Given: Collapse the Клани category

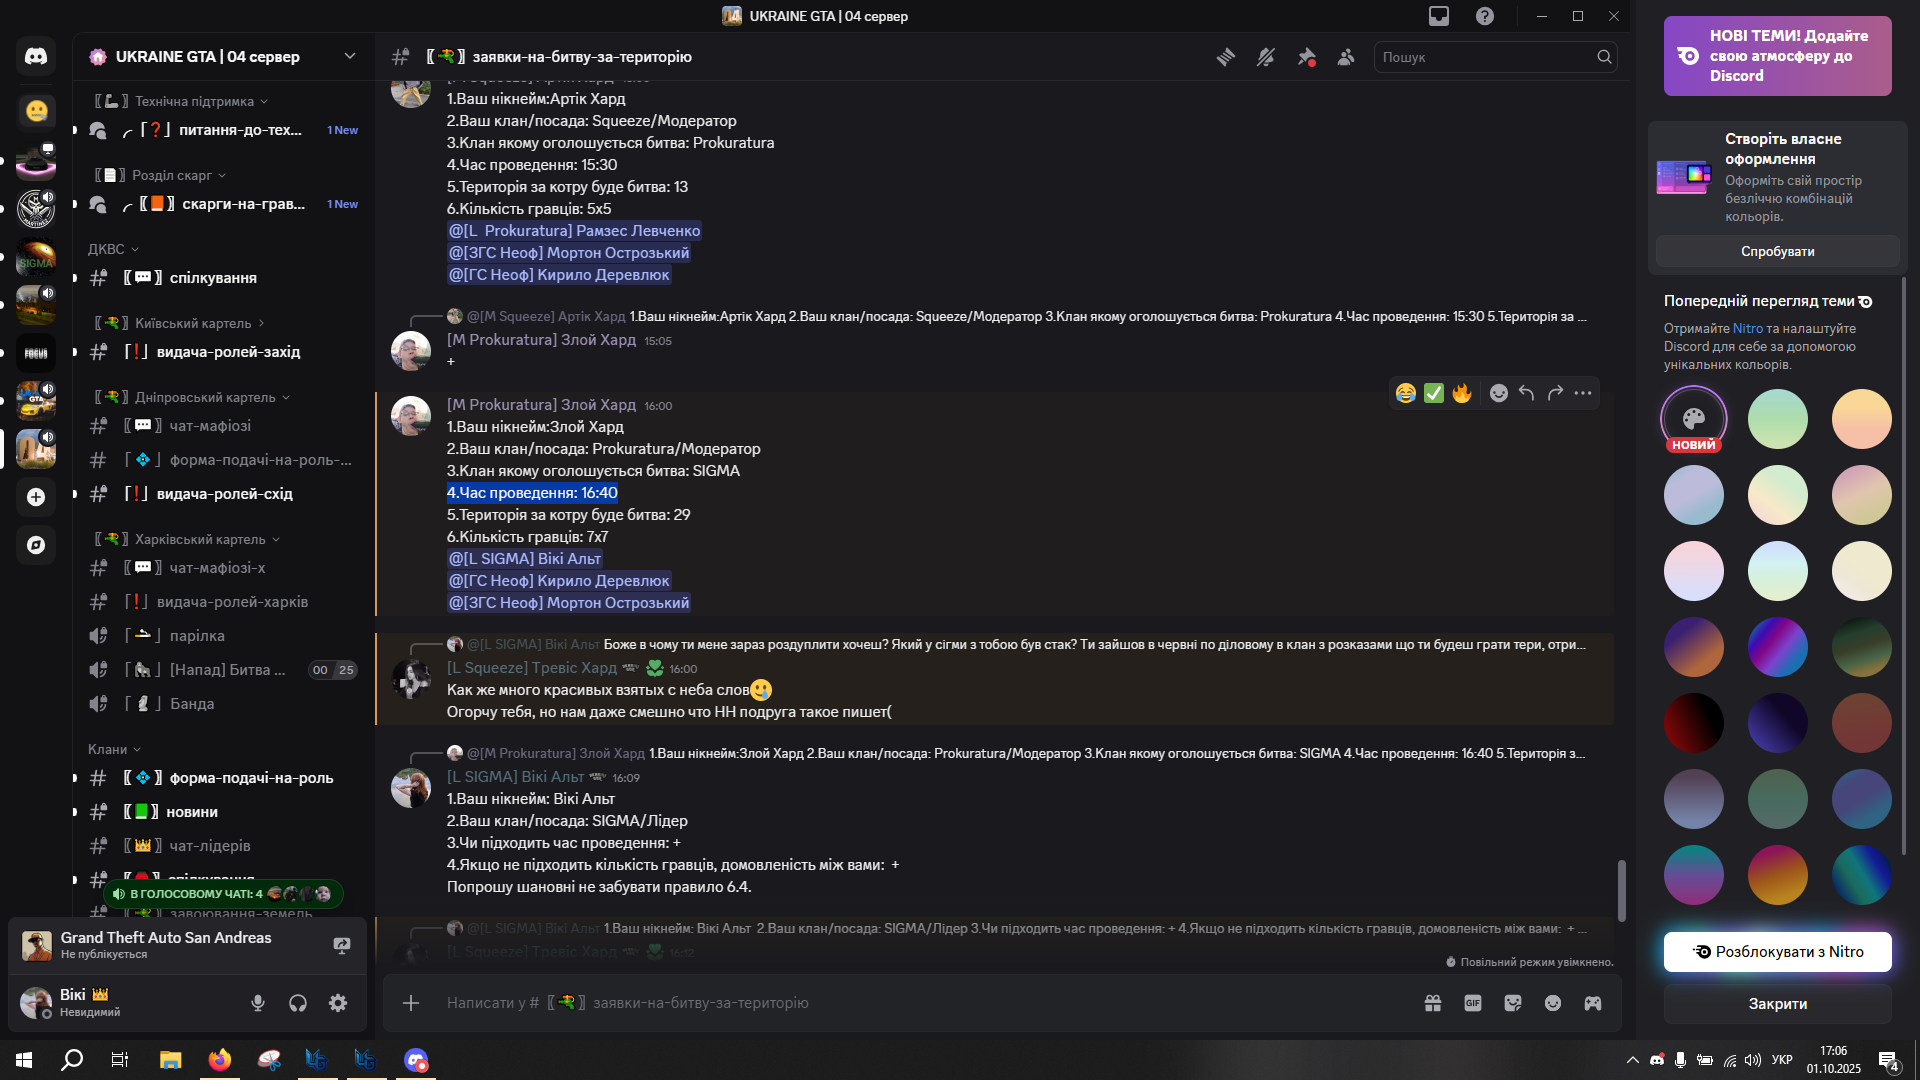Looking at the screenshot, I should 114,749.
